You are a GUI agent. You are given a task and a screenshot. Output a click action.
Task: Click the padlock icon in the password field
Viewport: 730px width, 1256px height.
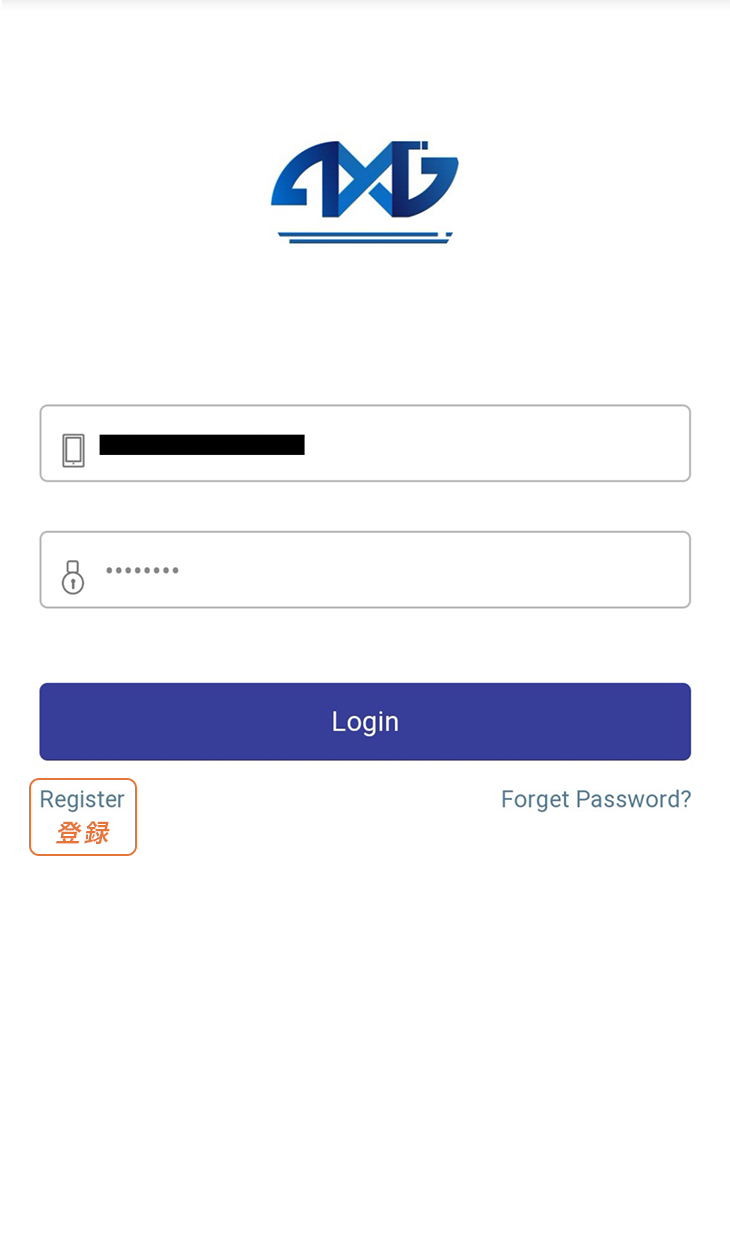(73, 577)
